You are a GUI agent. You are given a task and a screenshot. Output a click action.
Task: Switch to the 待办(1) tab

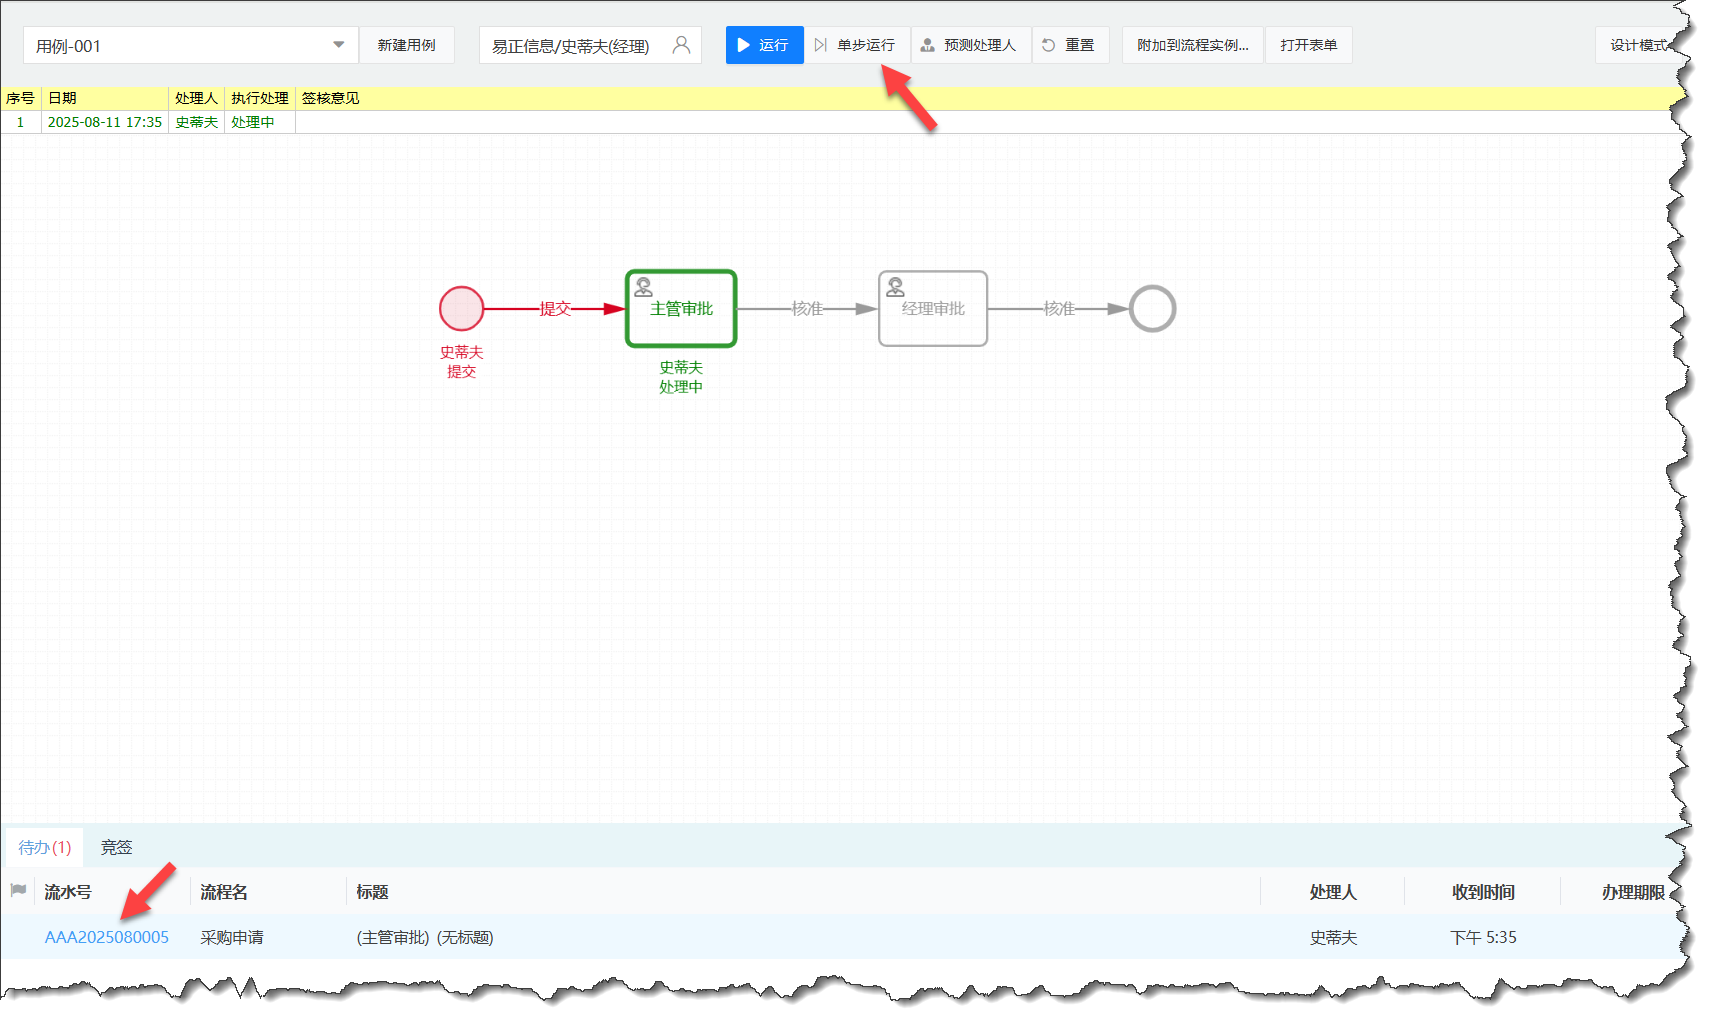pos(45,847)
